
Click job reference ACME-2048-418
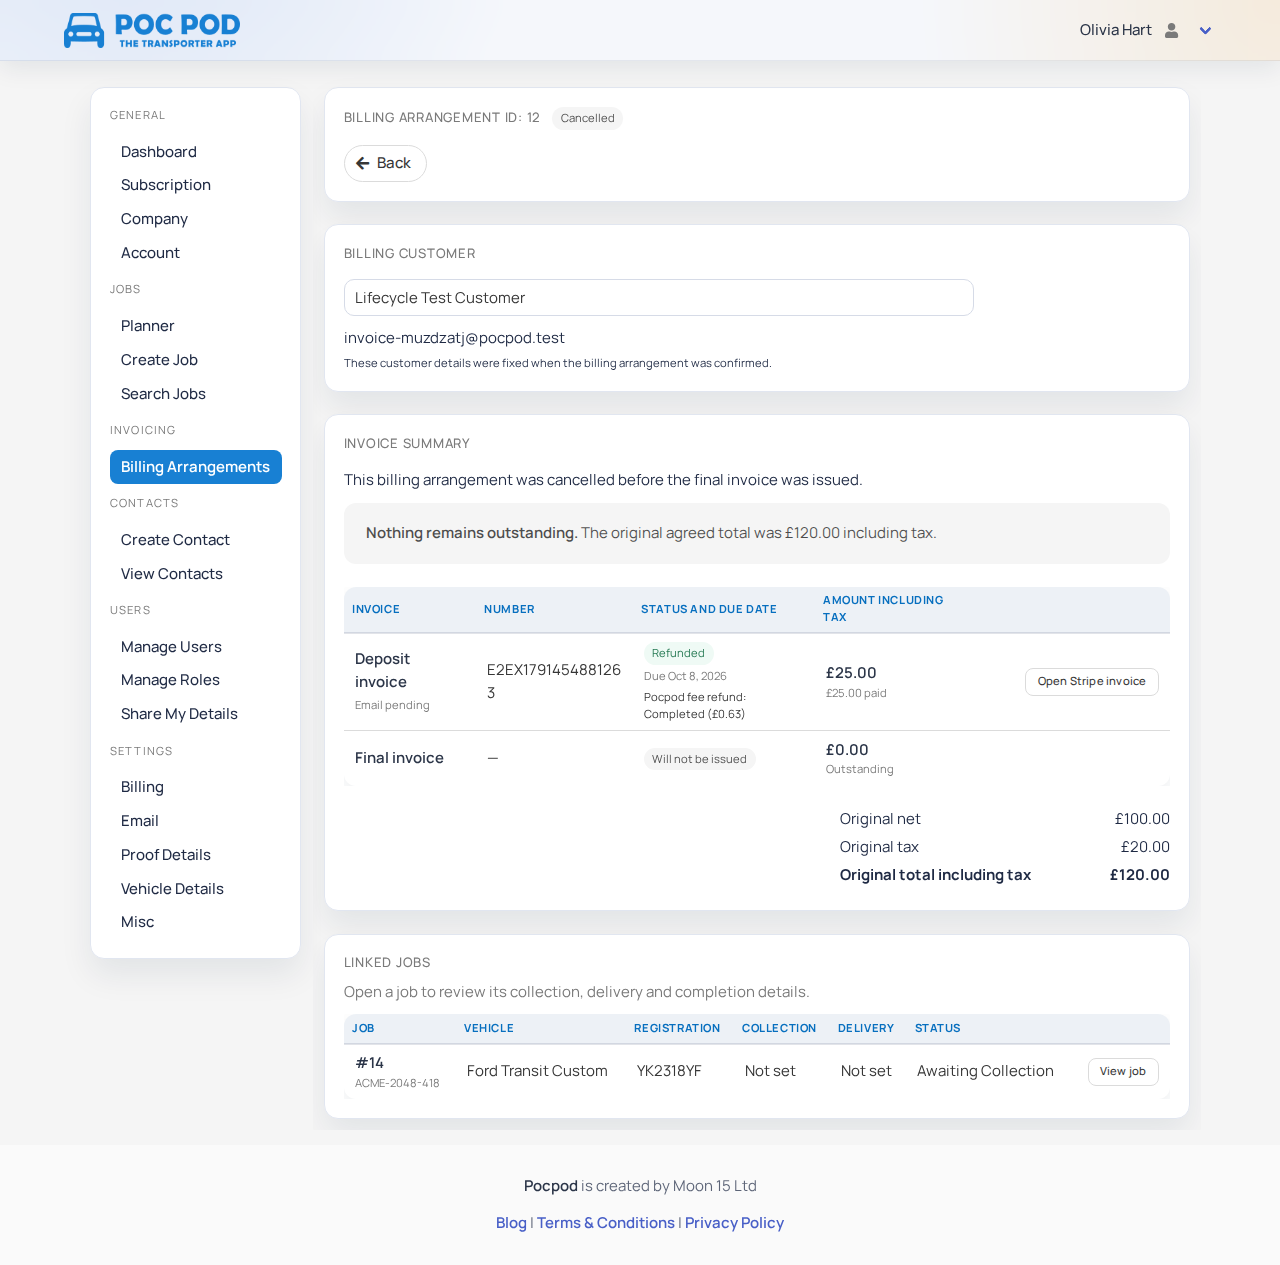click(x=397, y=1083)
